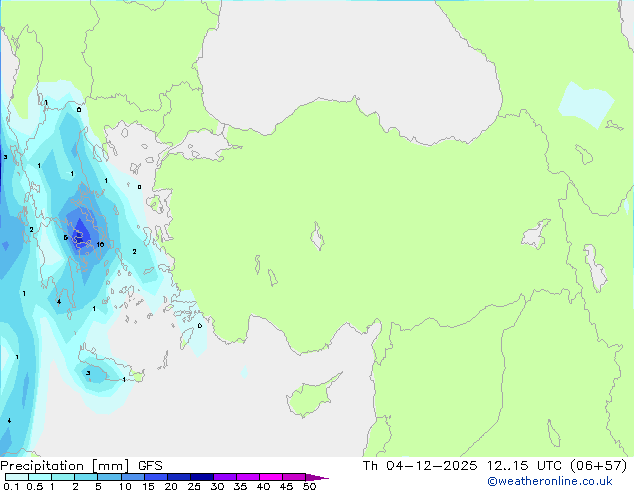
Task: Select the 1–2 mm legend swatch
Action: point(63,477)
